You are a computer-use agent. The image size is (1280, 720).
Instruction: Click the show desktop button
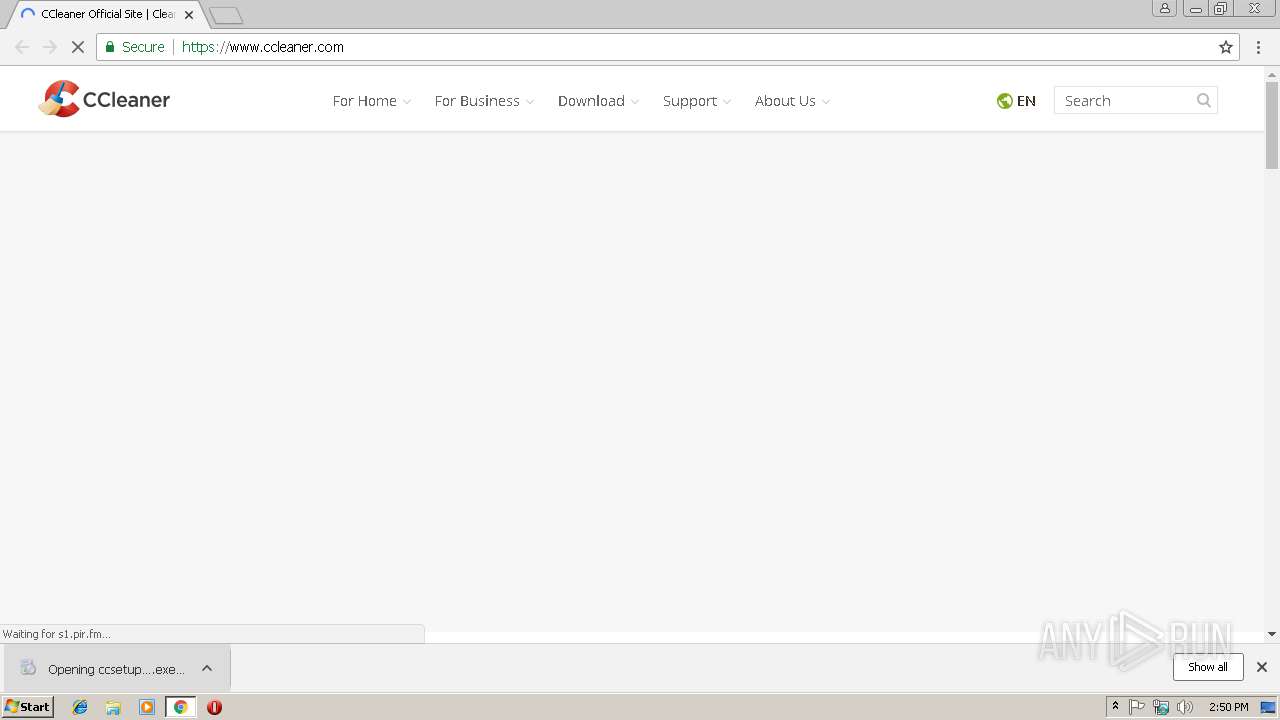1268,707
